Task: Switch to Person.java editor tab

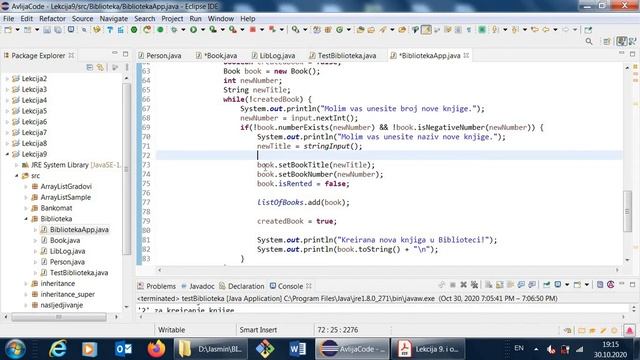Action: [x=160, y=56]
